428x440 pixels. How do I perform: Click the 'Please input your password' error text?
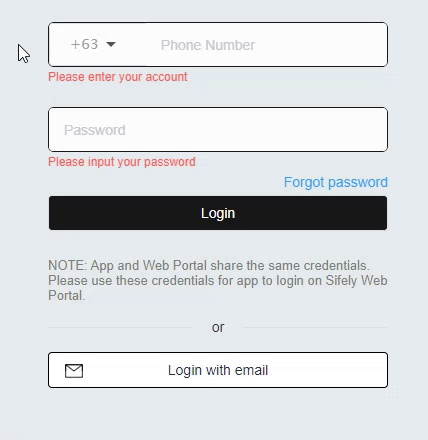click(x=122, y=162)
